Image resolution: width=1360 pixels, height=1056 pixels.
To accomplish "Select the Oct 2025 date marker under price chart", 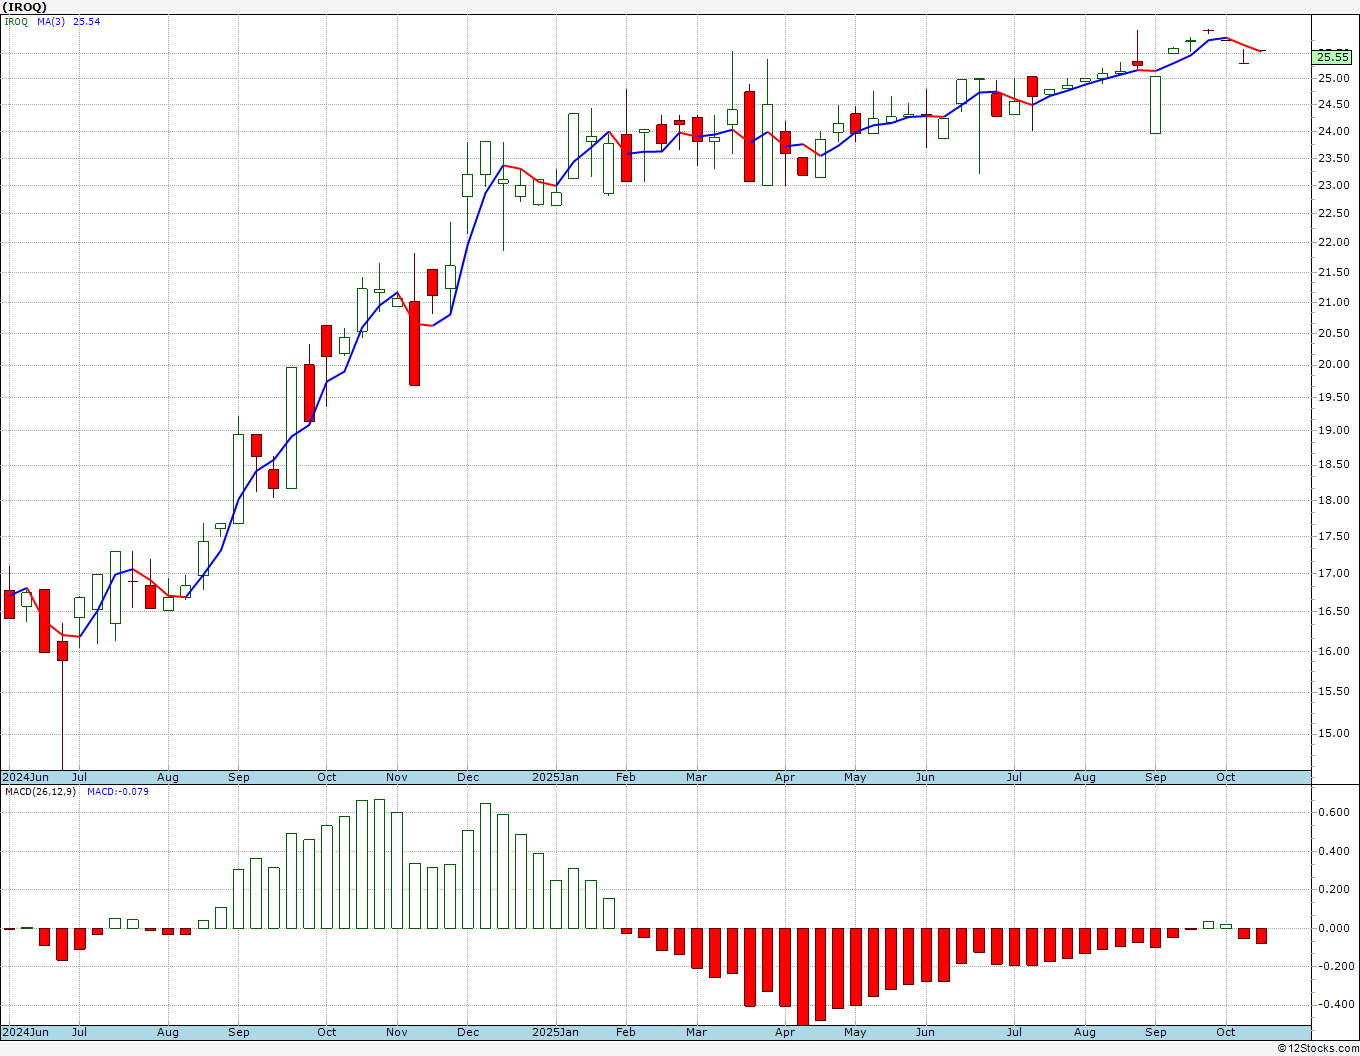I will (1226, 777).
